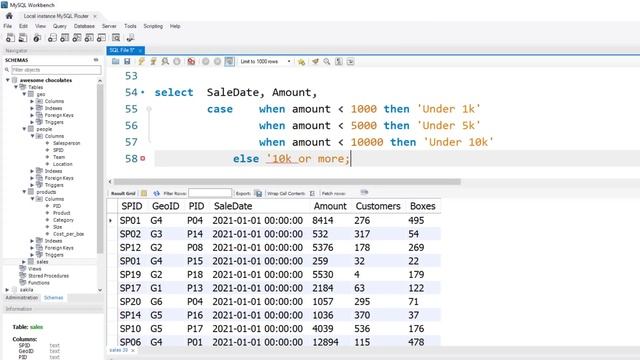The width and height of the screenshot is (640, 360).
Task: Rollback the current transaction
Action: point(218,62)
